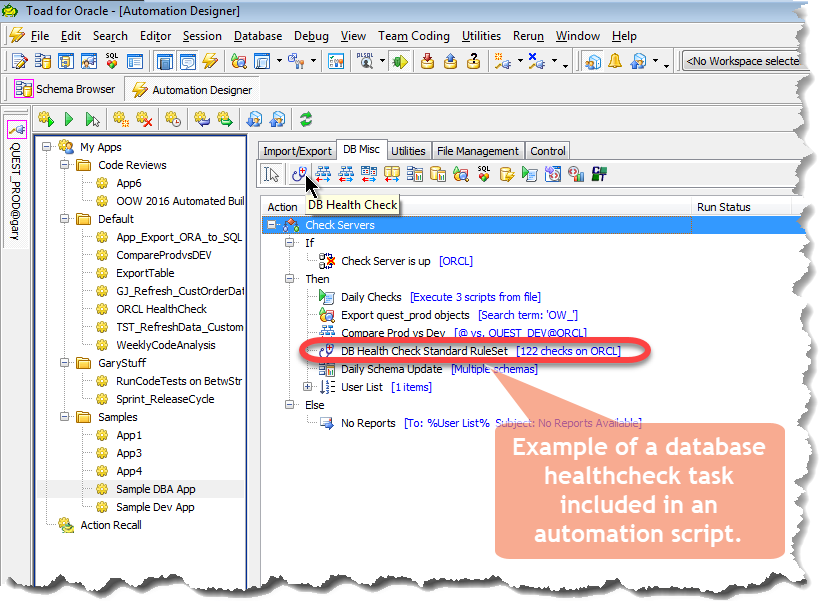Collapse the Default folder
The image size is (820, 601).
tap(64, 219)
